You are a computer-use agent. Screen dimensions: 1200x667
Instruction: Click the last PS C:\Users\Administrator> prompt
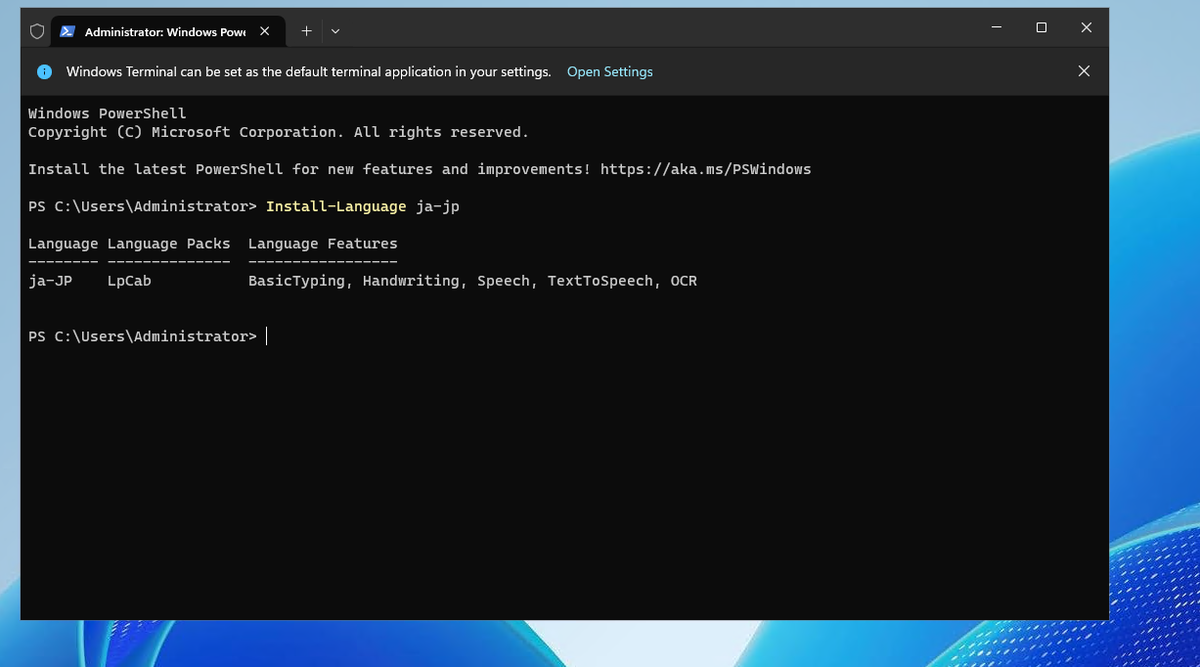point(142,336)
